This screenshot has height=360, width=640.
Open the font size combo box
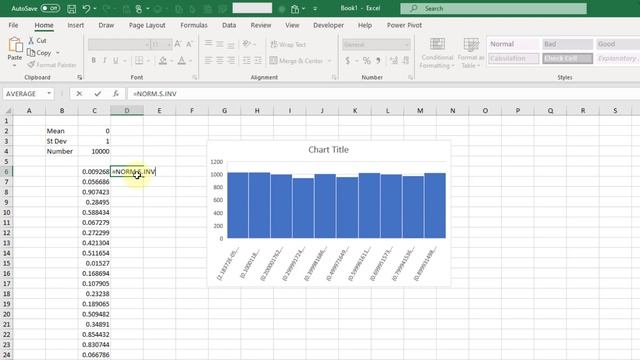click(161, 44)
